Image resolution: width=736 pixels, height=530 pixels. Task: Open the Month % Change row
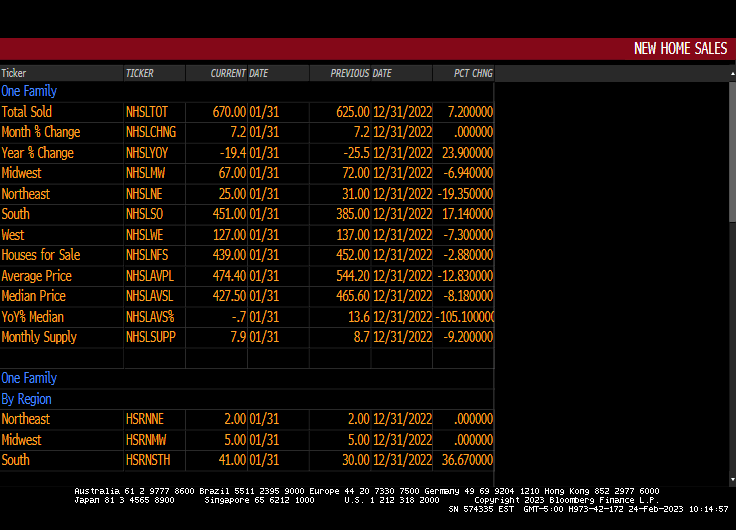click(41, 132)
